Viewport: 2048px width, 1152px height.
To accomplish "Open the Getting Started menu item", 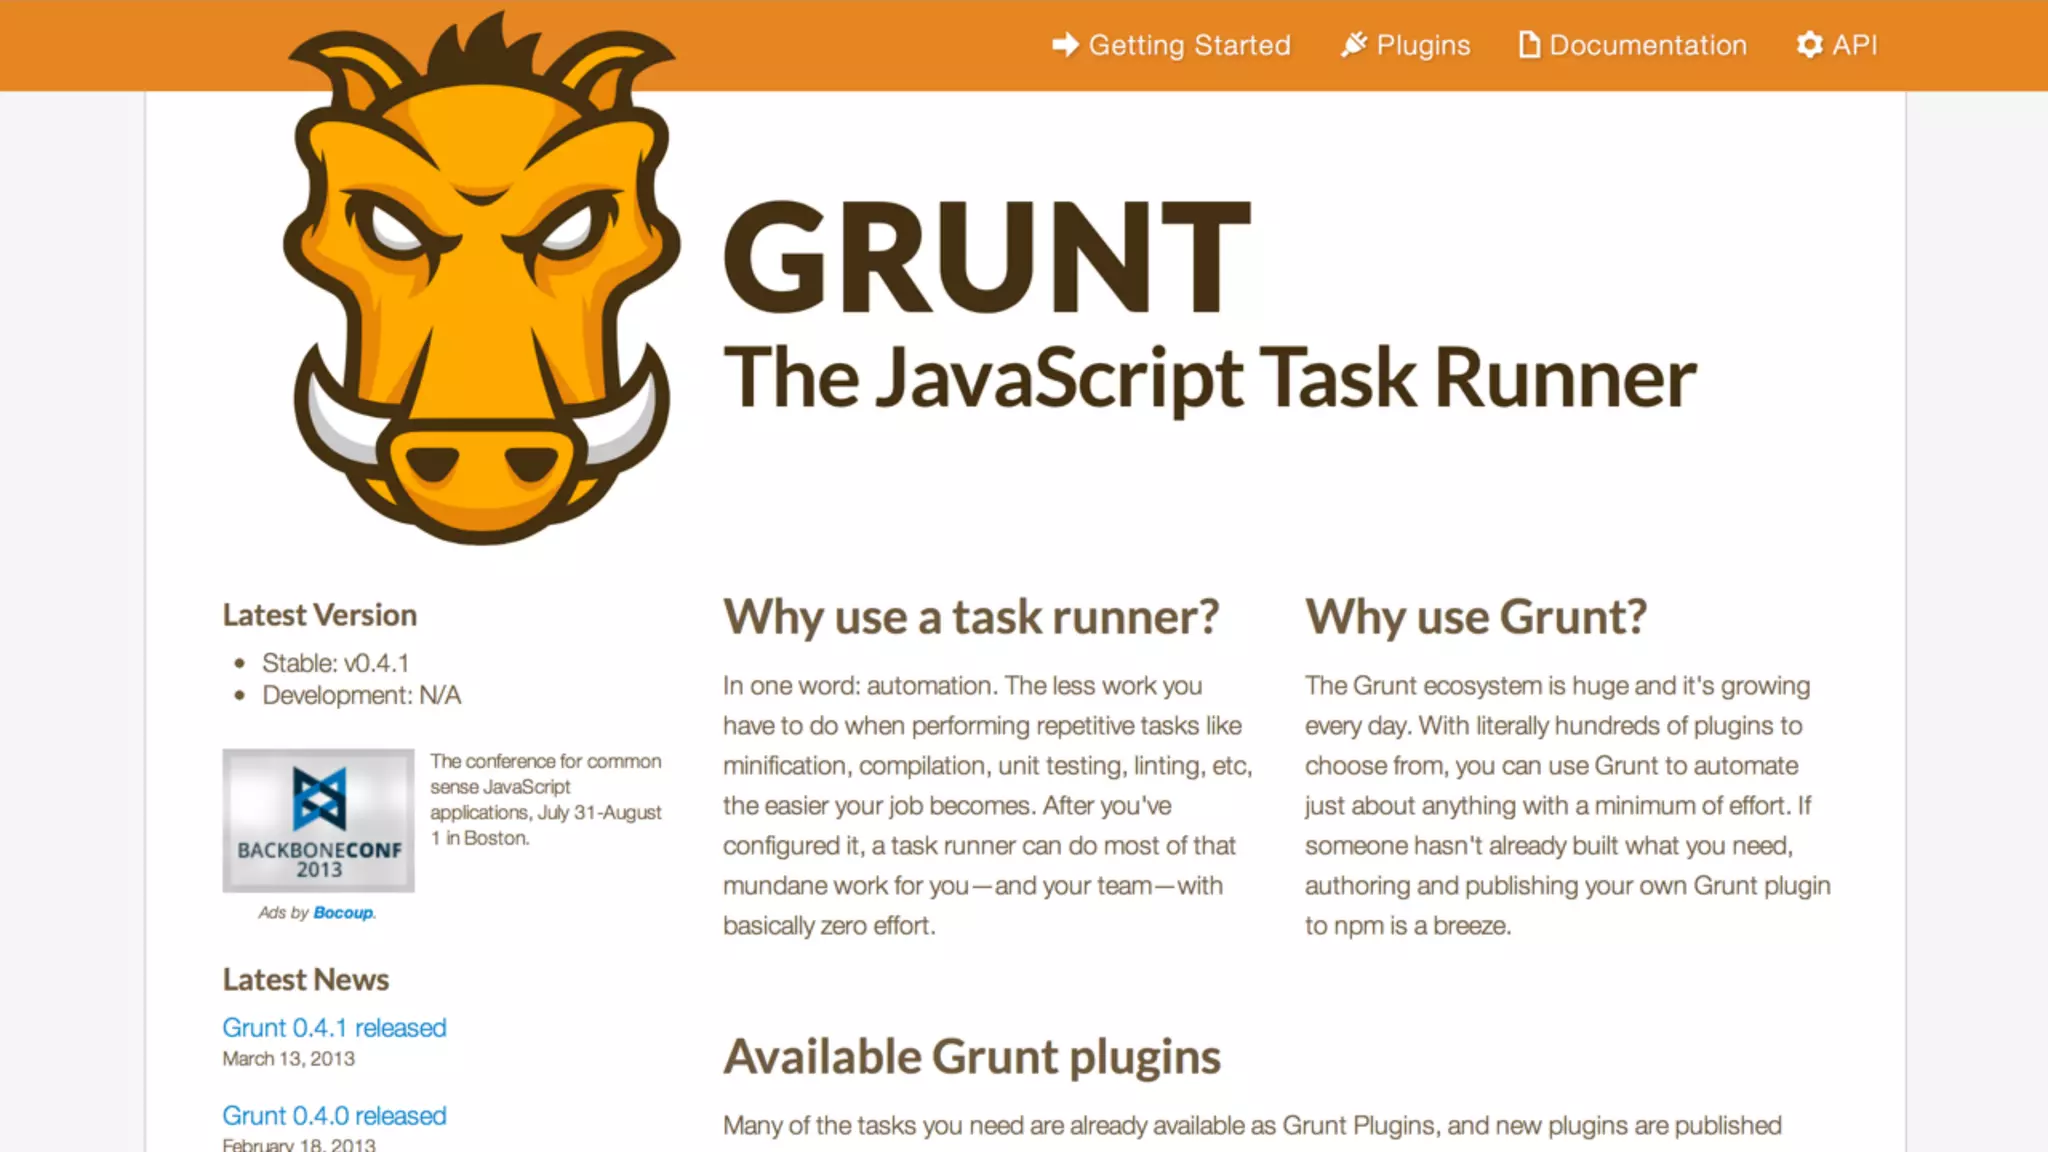I will pyautogui.click(x=1189, y=45).
